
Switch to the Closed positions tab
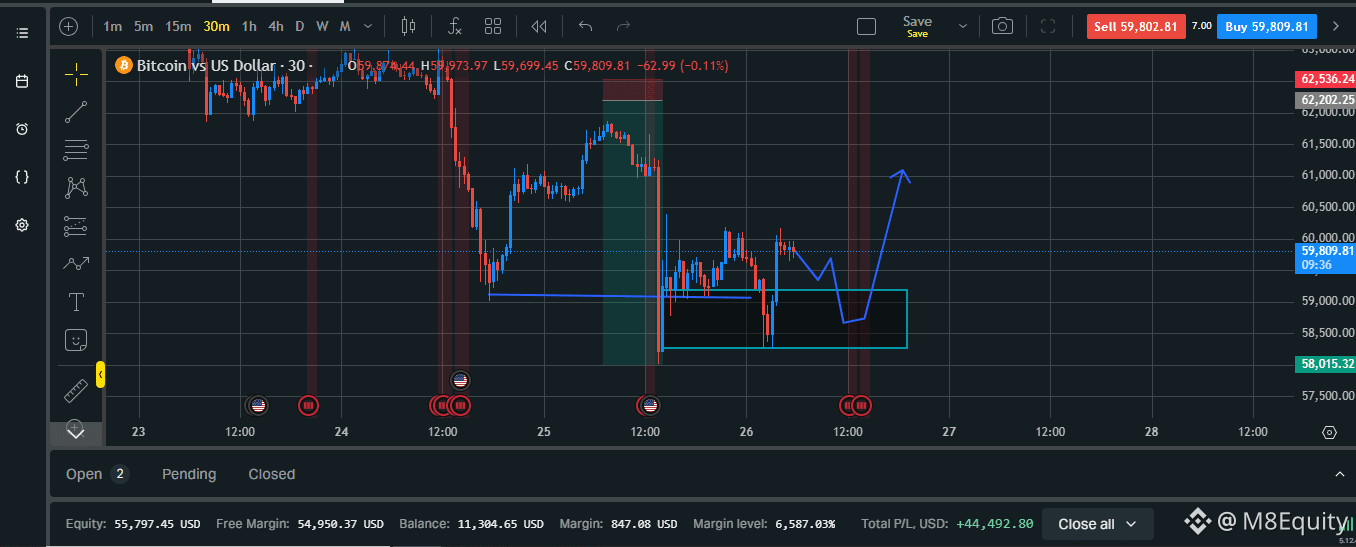click(x=272, y=474)
